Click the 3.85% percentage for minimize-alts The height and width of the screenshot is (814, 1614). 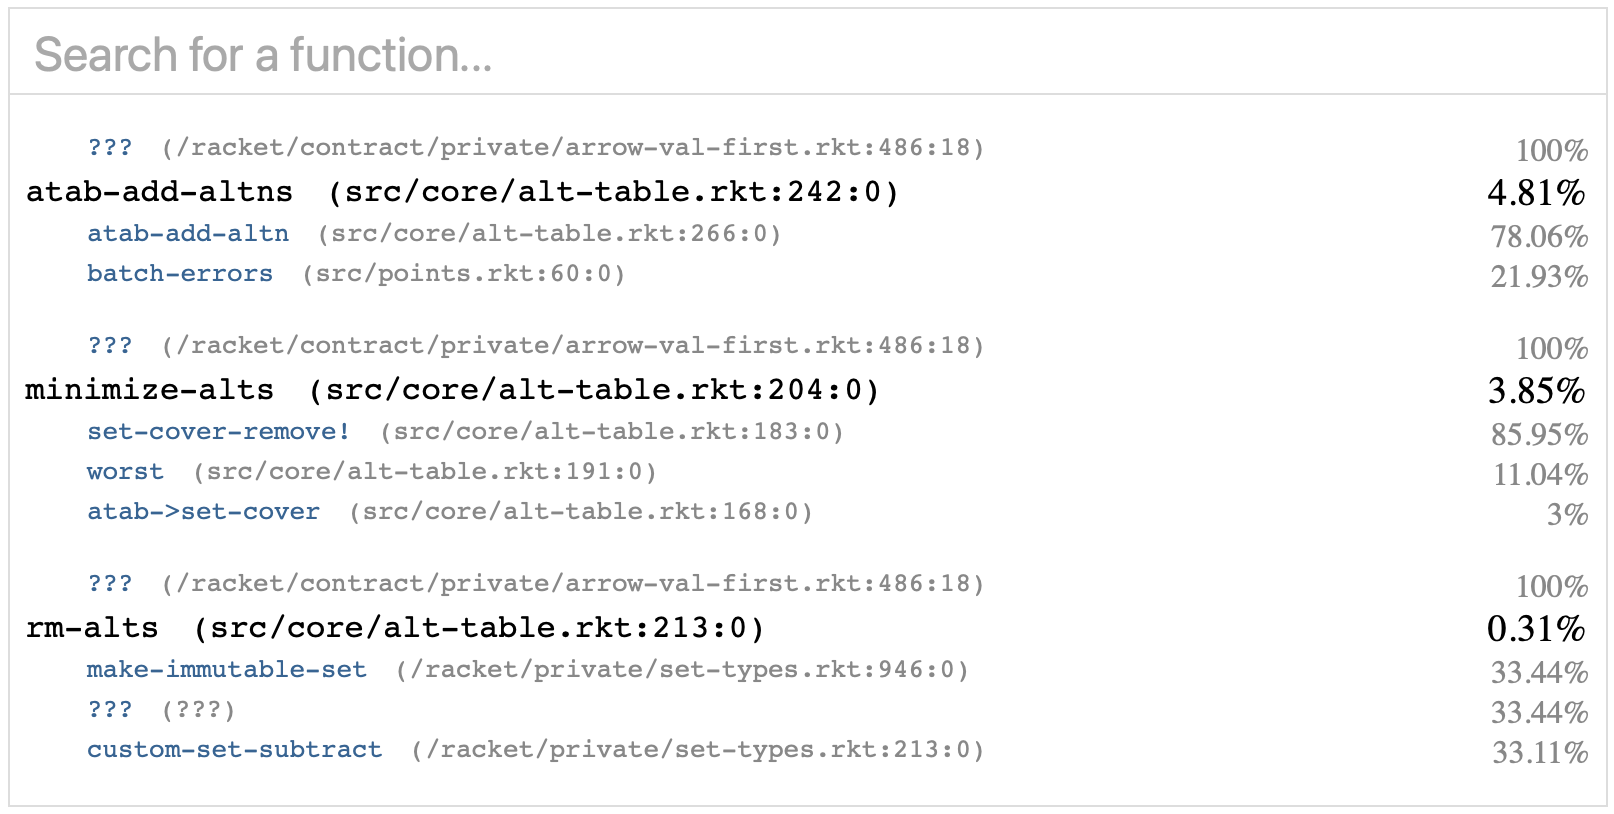pos(1536,390)
